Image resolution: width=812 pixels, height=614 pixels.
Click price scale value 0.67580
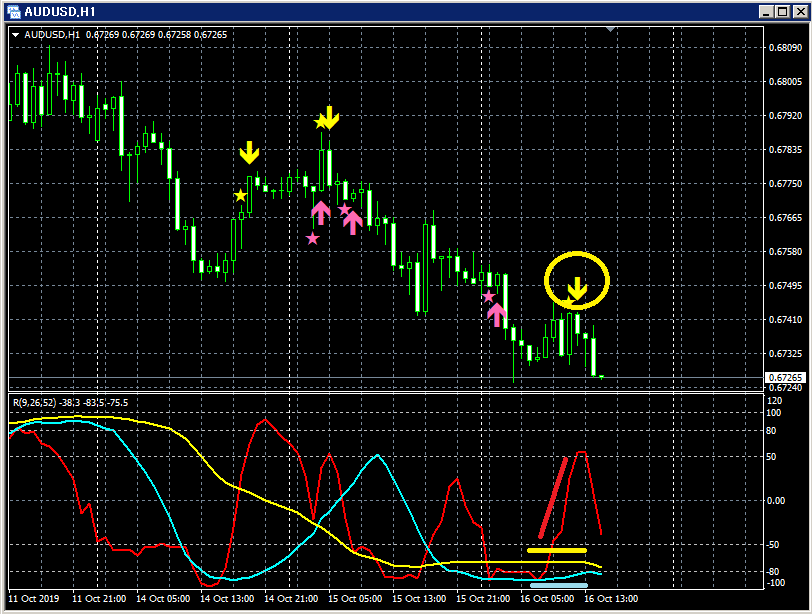point(785,252)
